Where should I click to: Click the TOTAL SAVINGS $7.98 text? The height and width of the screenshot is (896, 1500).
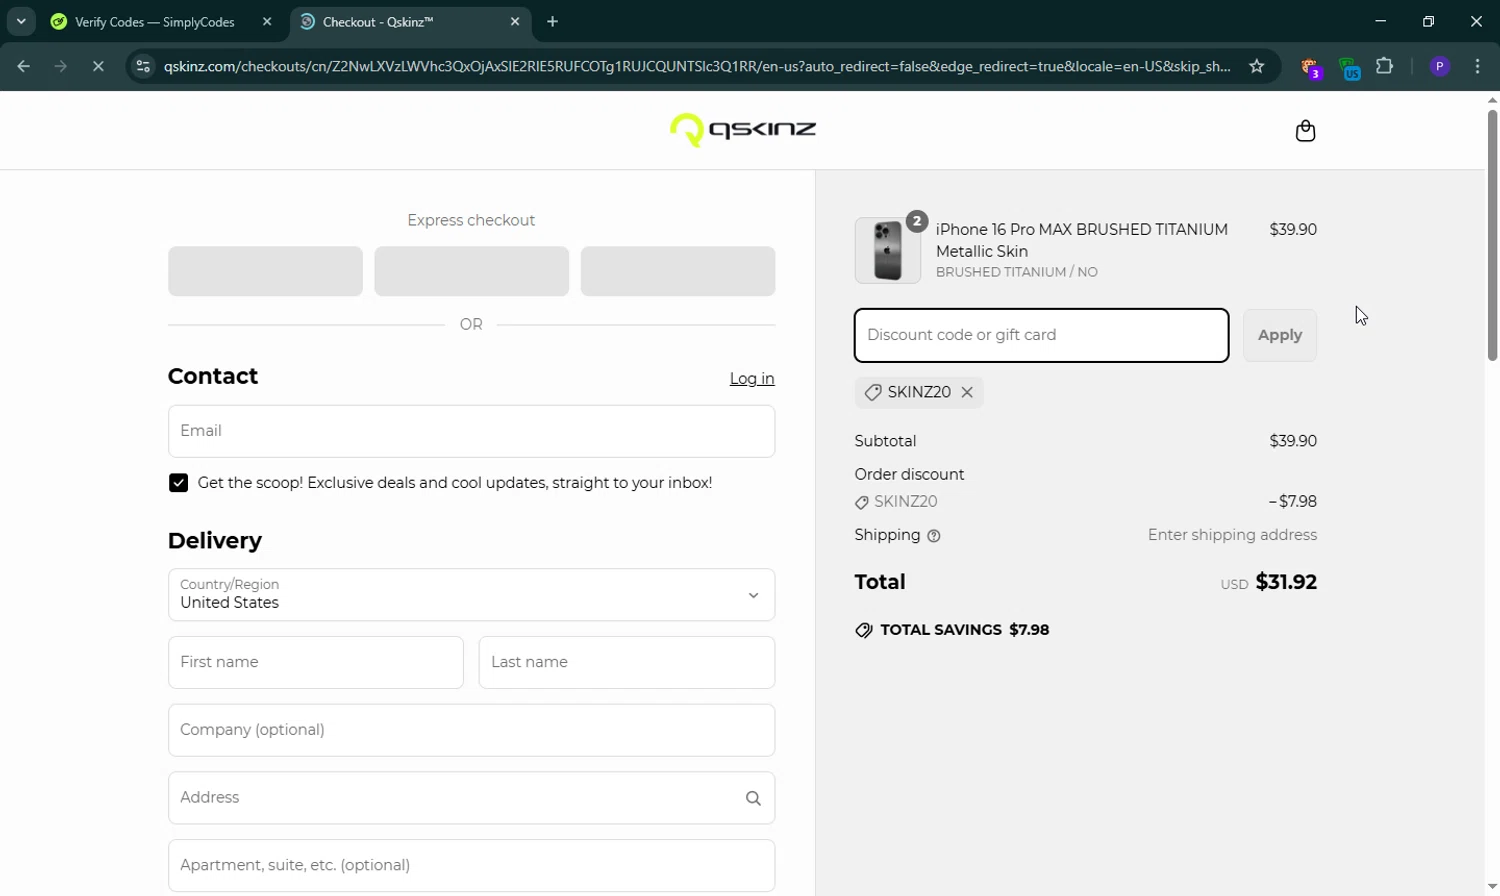click(x=965, y=630)
